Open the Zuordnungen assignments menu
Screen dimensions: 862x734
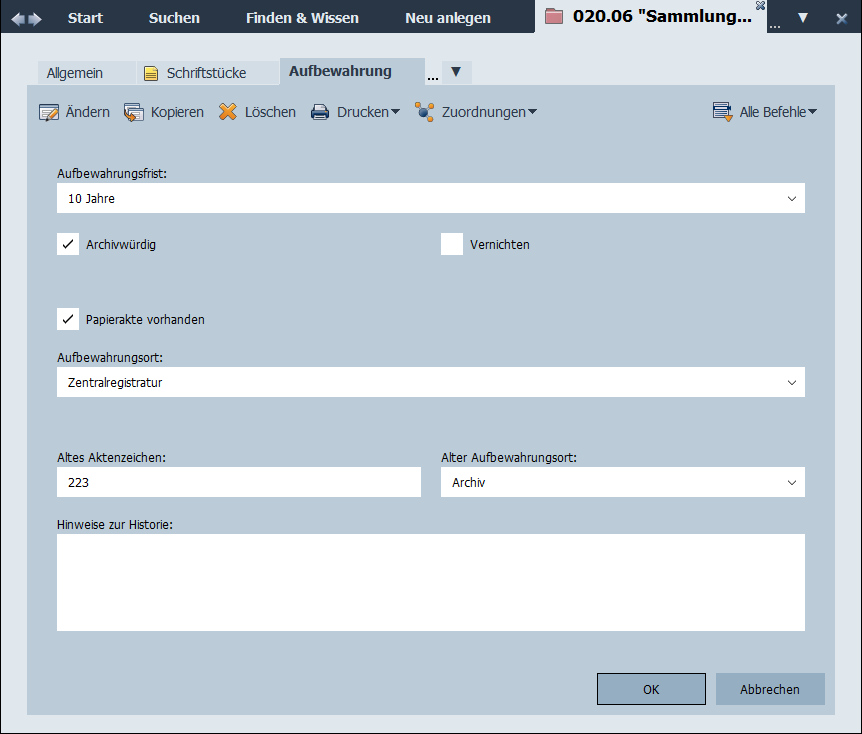coord(475,112)
